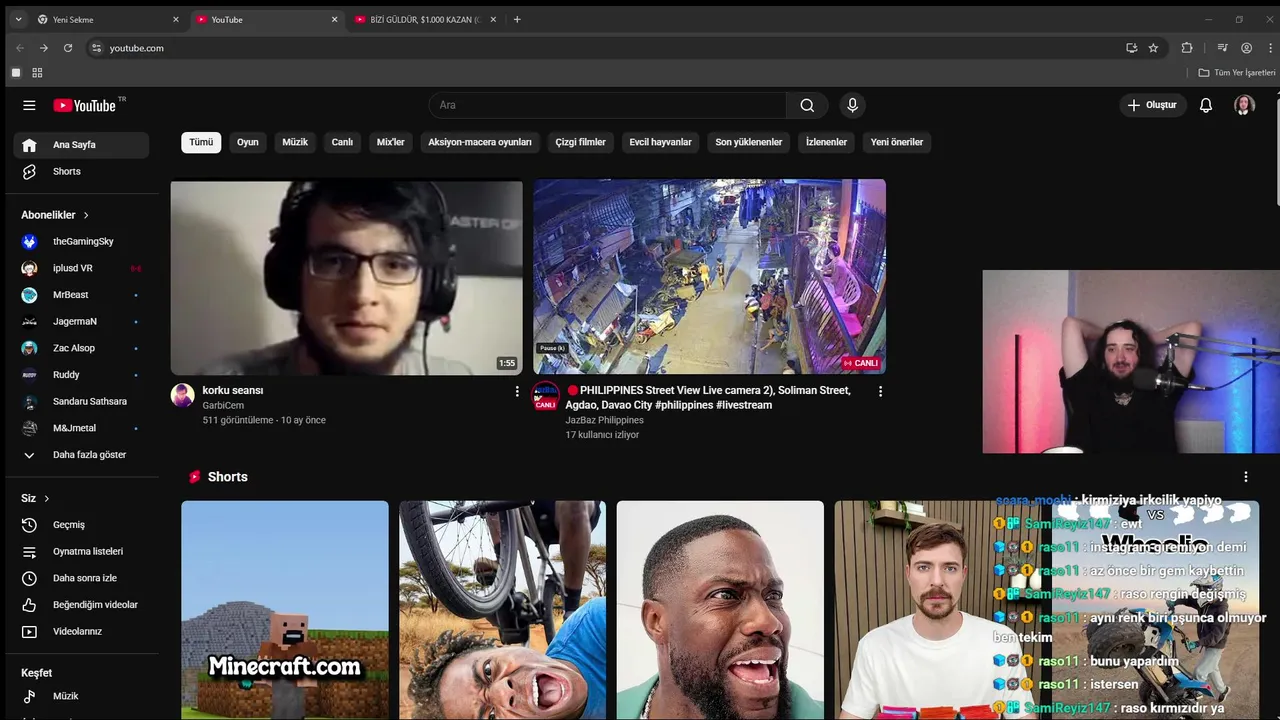Open the account avatar menu
Viewport: 1280px width, 720px height.
coord(1244,105)
